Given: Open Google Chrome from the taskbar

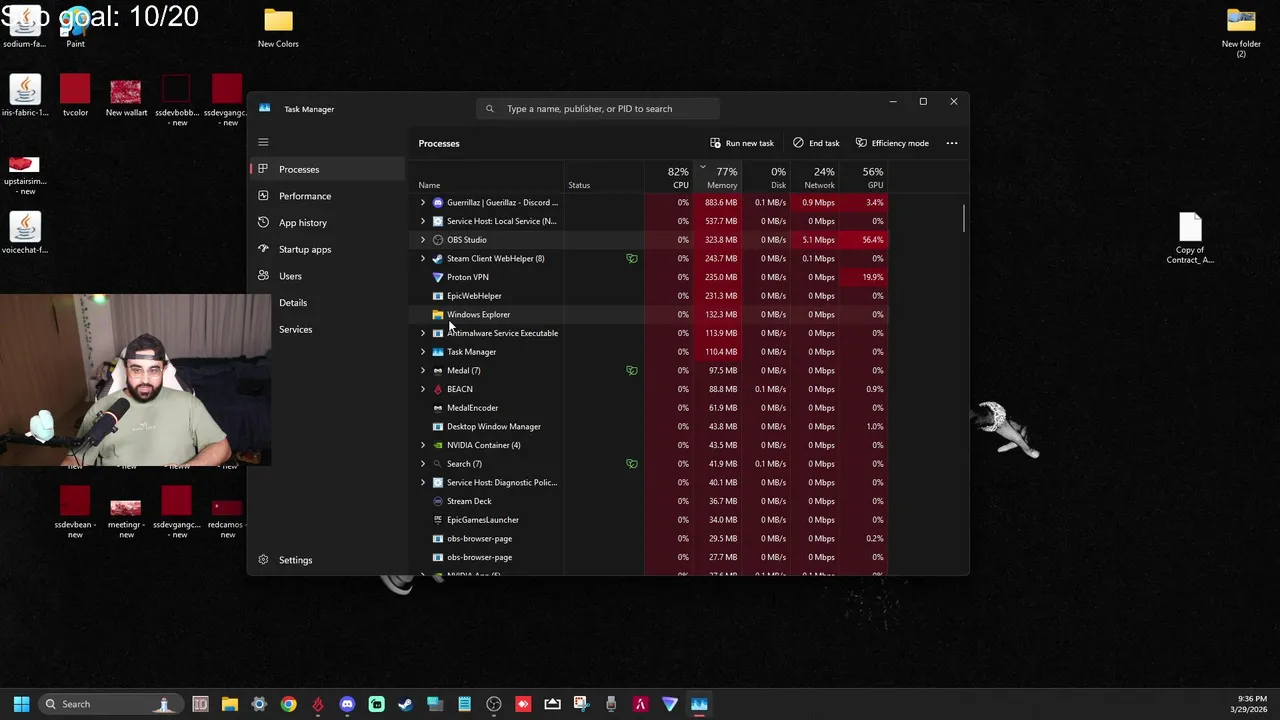Looking at the screenshot, I should click(288, 704).
